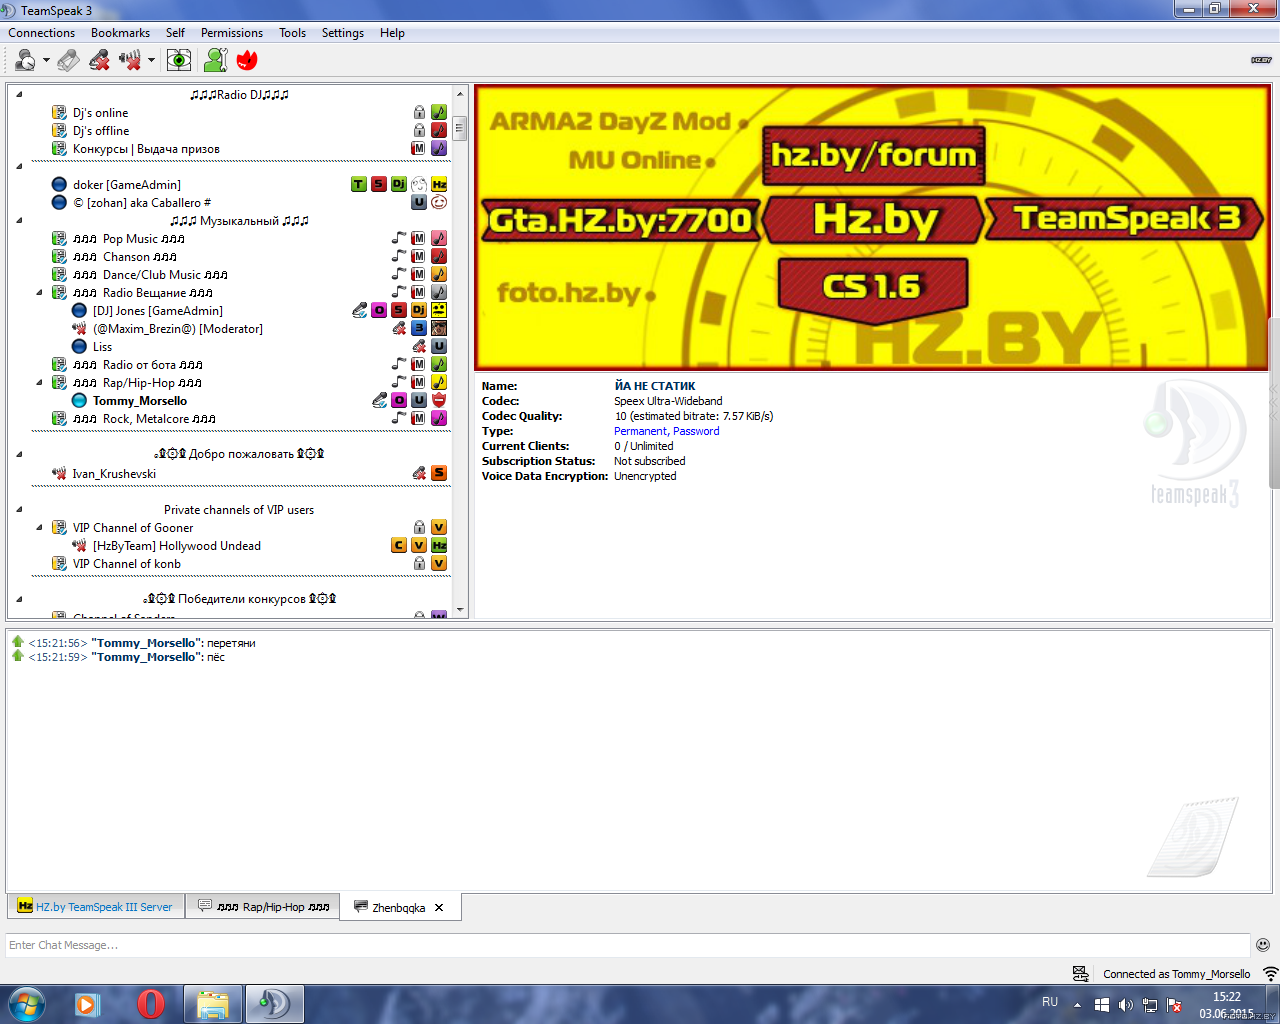The width and height of the screenshot is (1280, 1024).
Task: Click red shield icon on Tommy_Morsello row
Action: (439, 400)
